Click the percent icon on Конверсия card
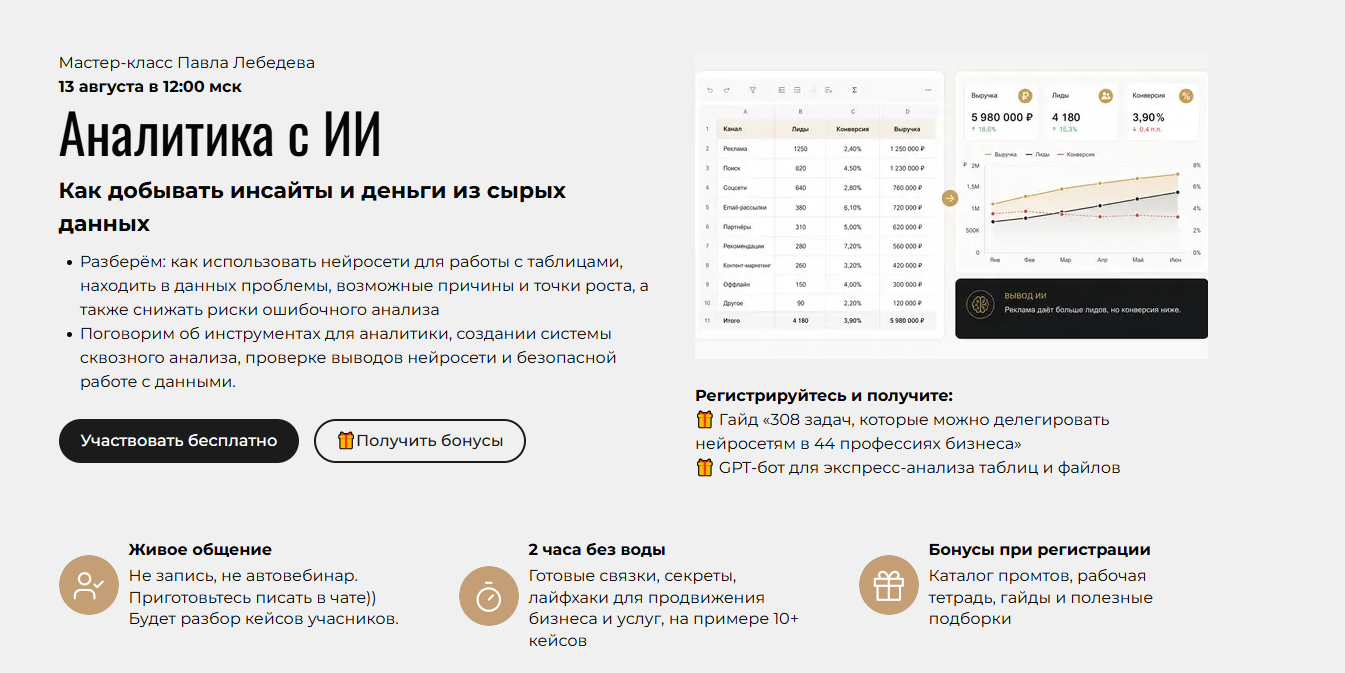 point(1186,96)
